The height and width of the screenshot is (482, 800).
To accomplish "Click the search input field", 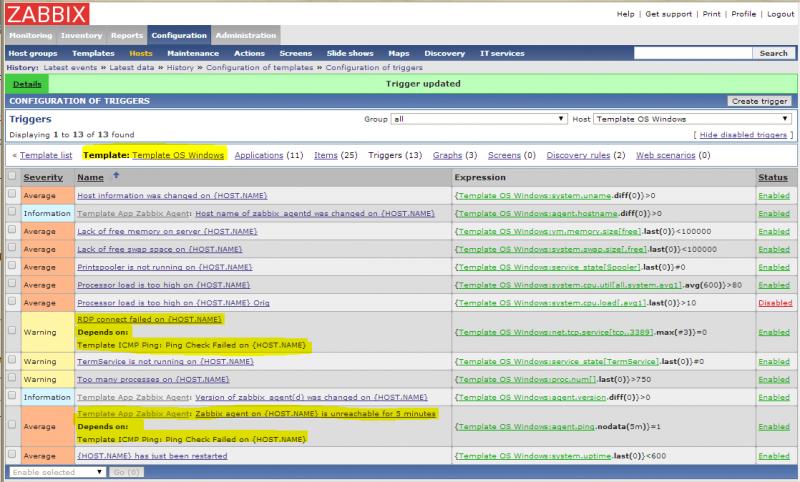I will (x=693, y=53).
